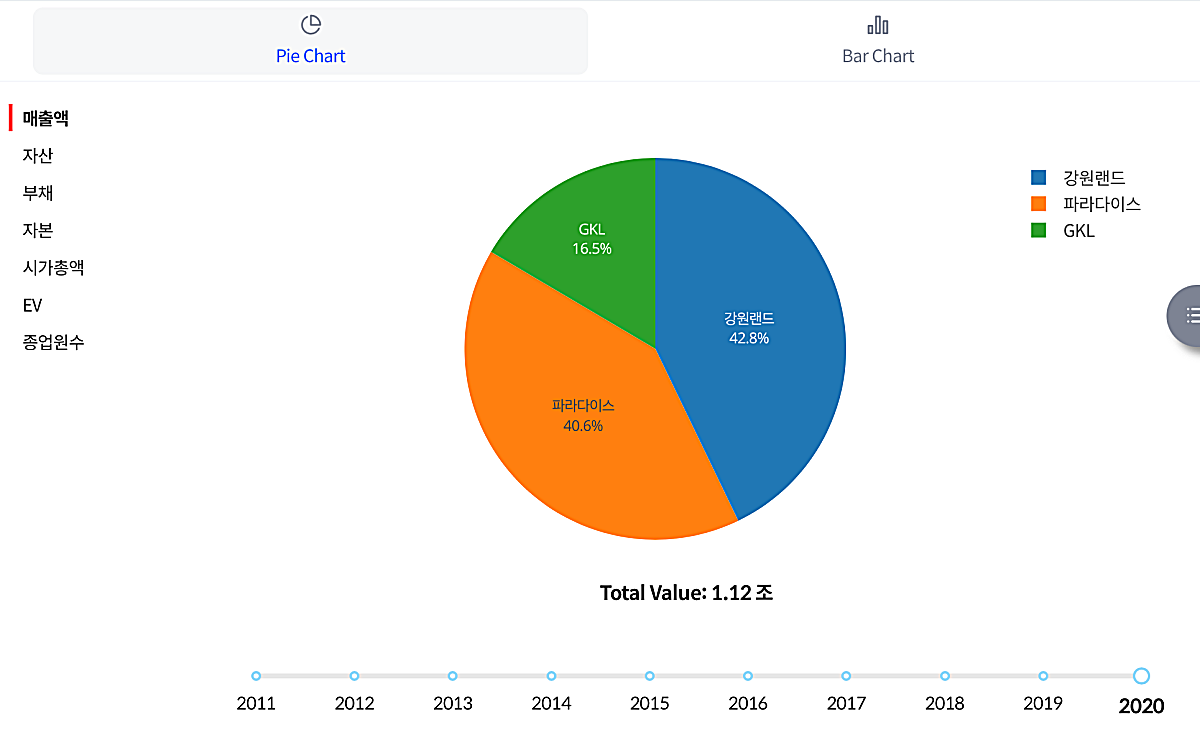Screen dimensions: 1200x740
Task: Toggle 파라다이스 legend label
Action: 1102,204
